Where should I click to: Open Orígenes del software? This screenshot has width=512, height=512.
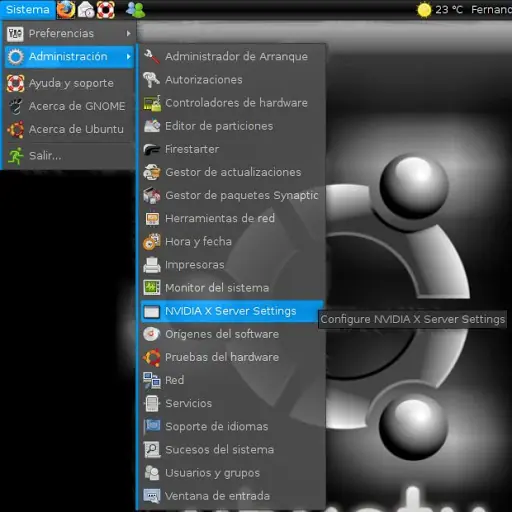(232, 334)
